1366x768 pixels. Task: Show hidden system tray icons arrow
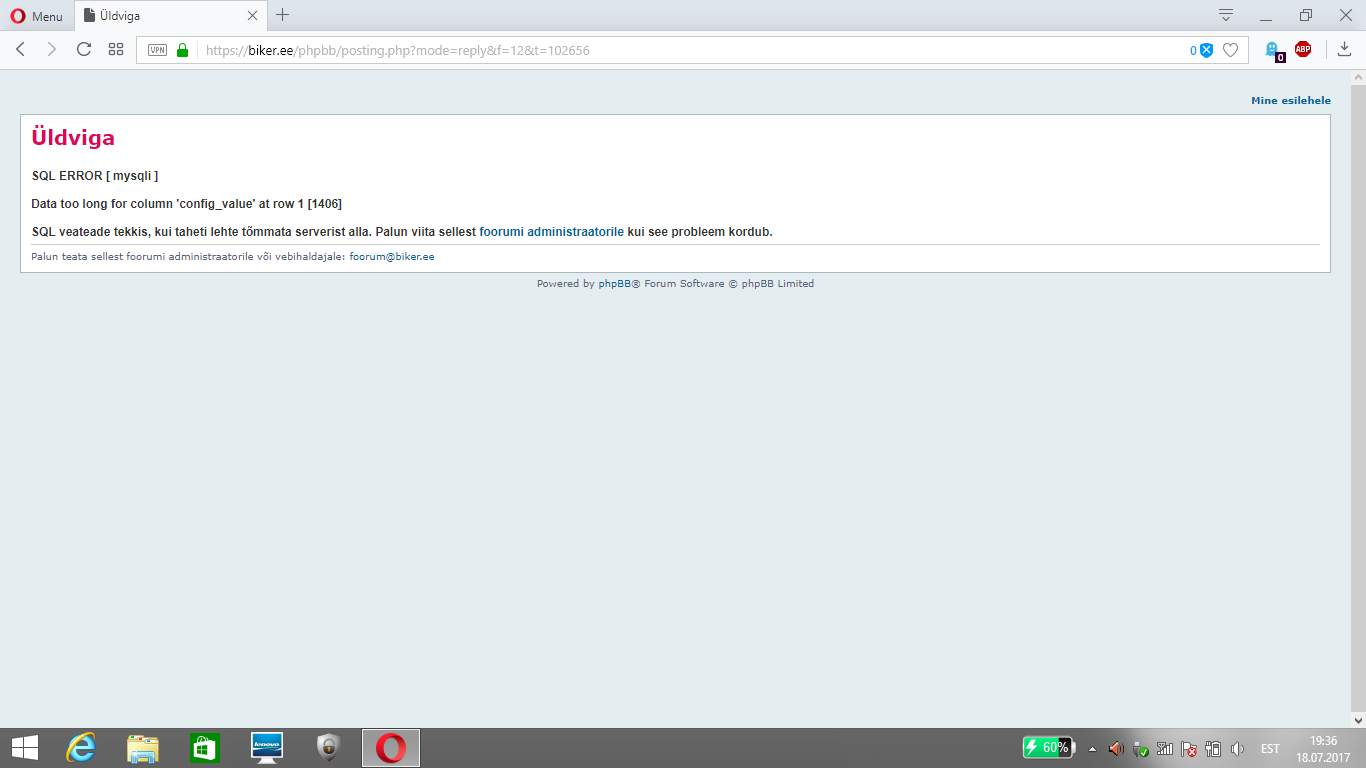(x=1092, y=749)
